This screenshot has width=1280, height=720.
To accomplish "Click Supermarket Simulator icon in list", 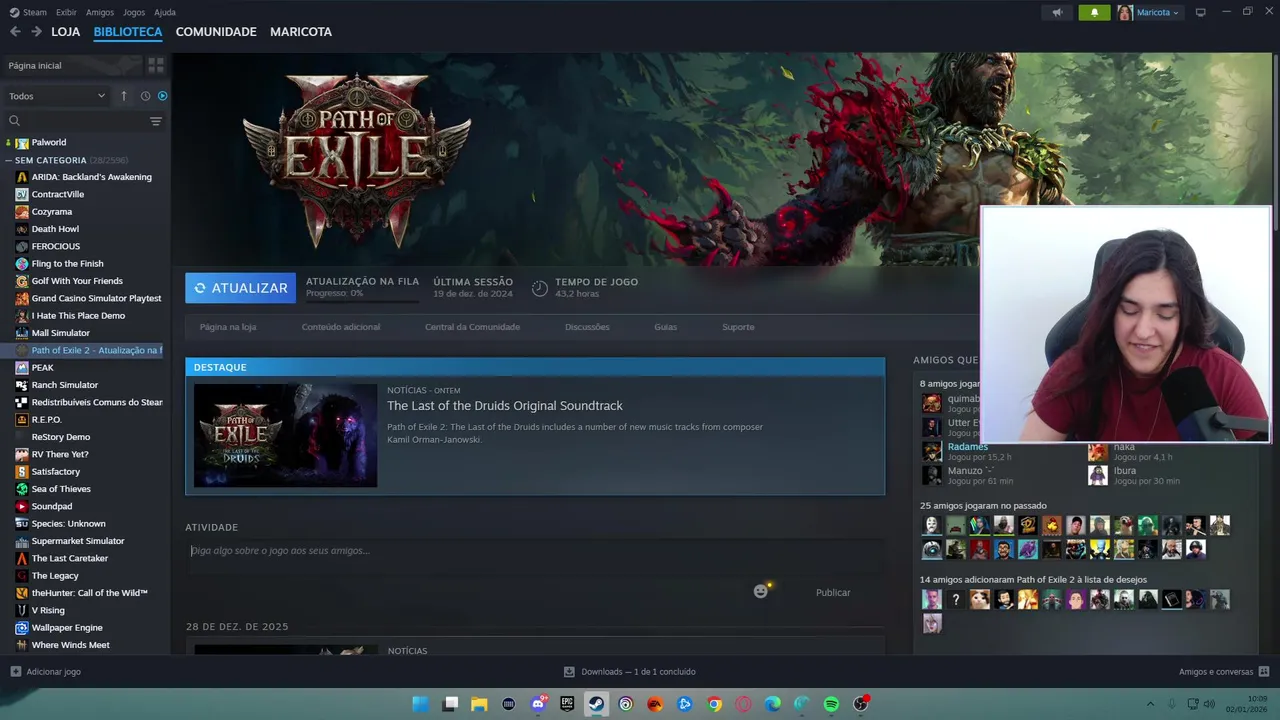I will click(22, 541).
